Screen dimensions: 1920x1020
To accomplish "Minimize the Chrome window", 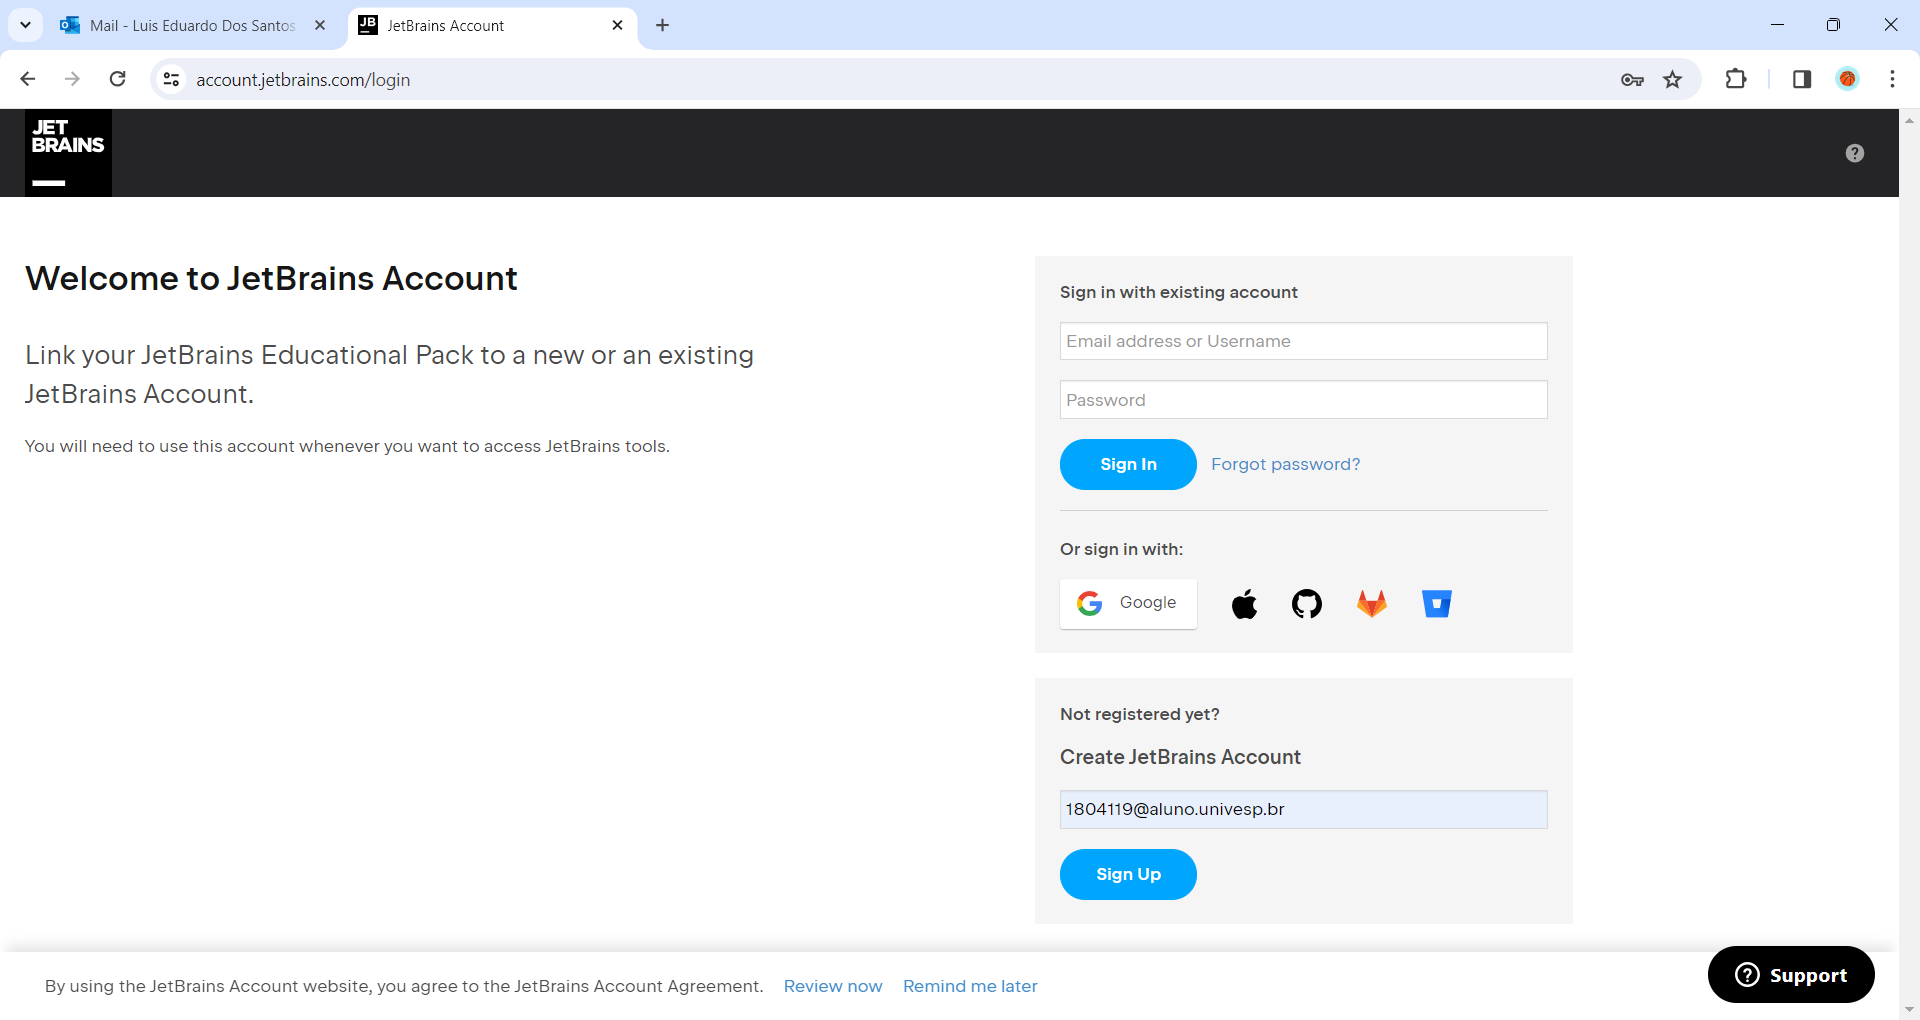I will (x=1777, y=25).
